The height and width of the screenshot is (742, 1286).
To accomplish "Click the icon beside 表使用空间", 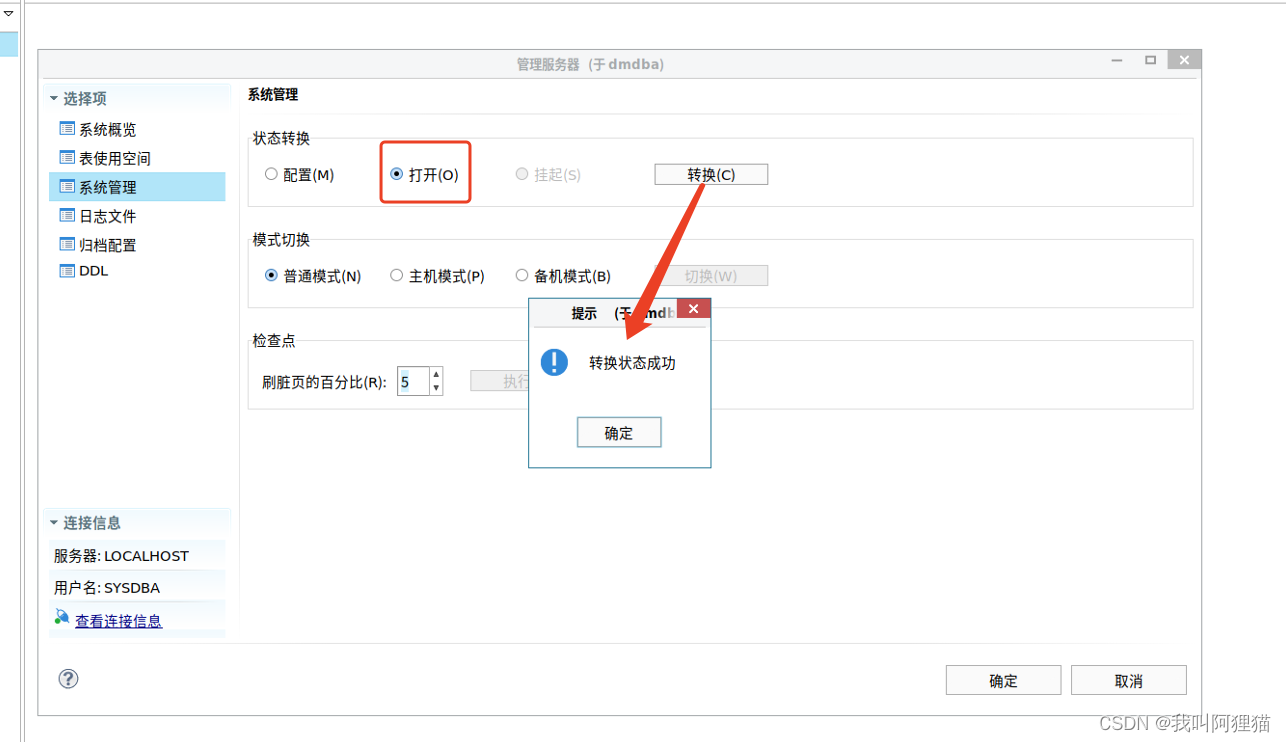I will coord(67,157).
